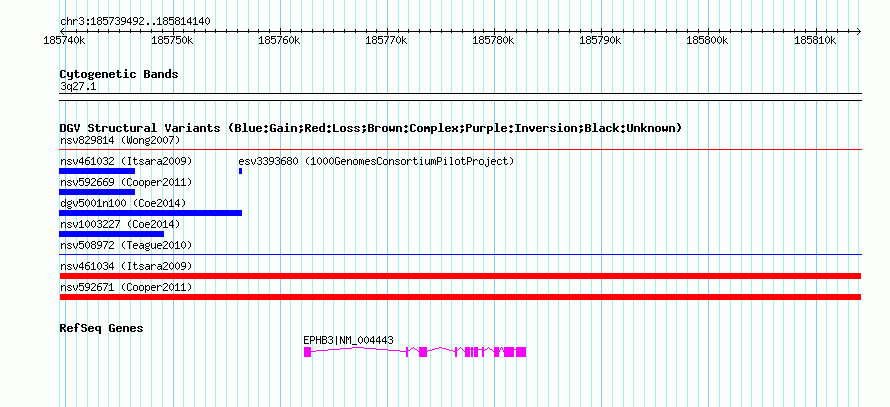Select the nsv461034 red loss bar
Image resolution: width=890 pixels, height=407 pixels.
point(460,276)
